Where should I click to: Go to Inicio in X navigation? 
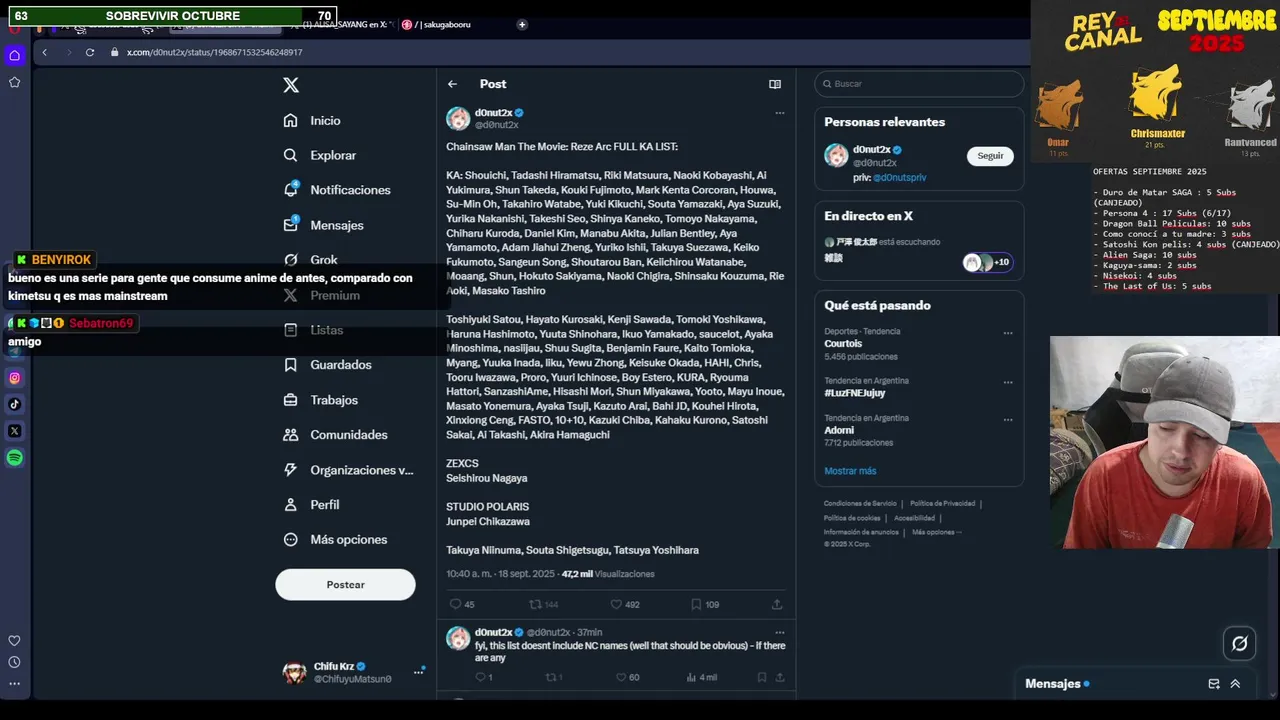(x=312, y=120)
